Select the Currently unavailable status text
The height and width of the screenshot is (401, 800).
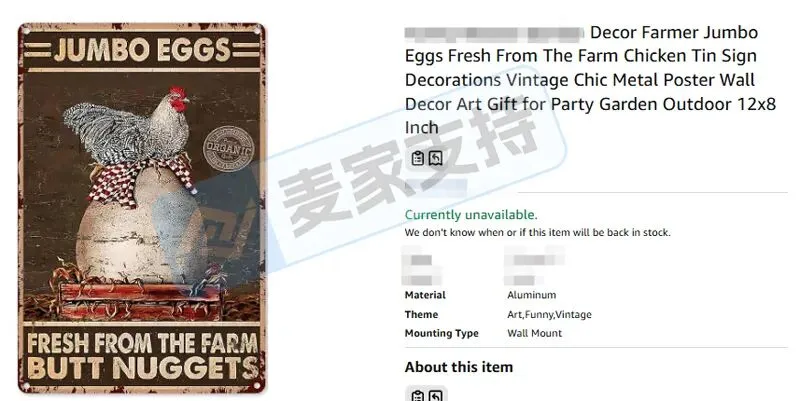point(471,215)
